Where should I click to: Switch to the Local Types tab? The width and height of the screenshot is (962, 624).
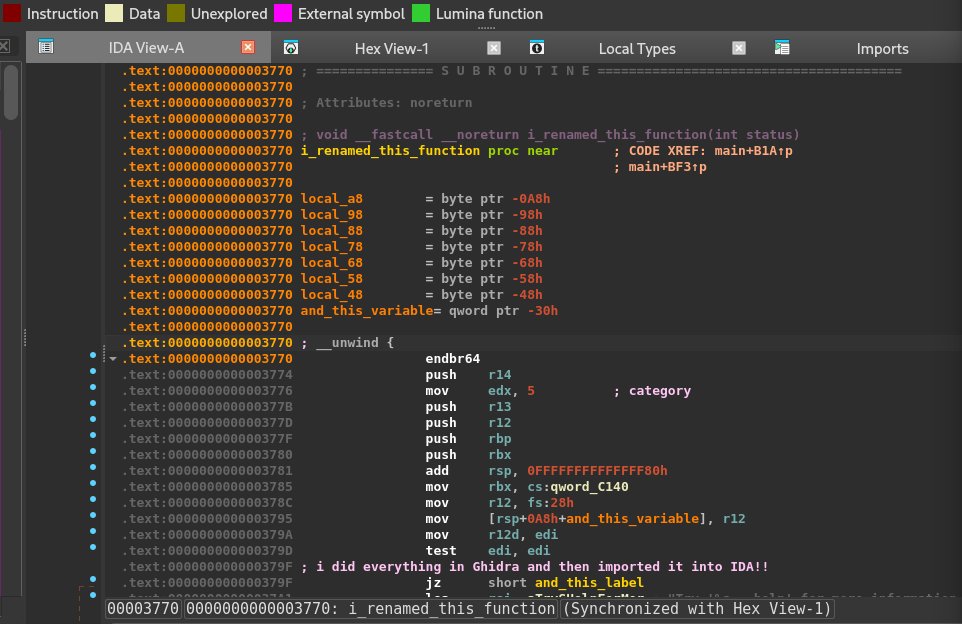(637, 47)
